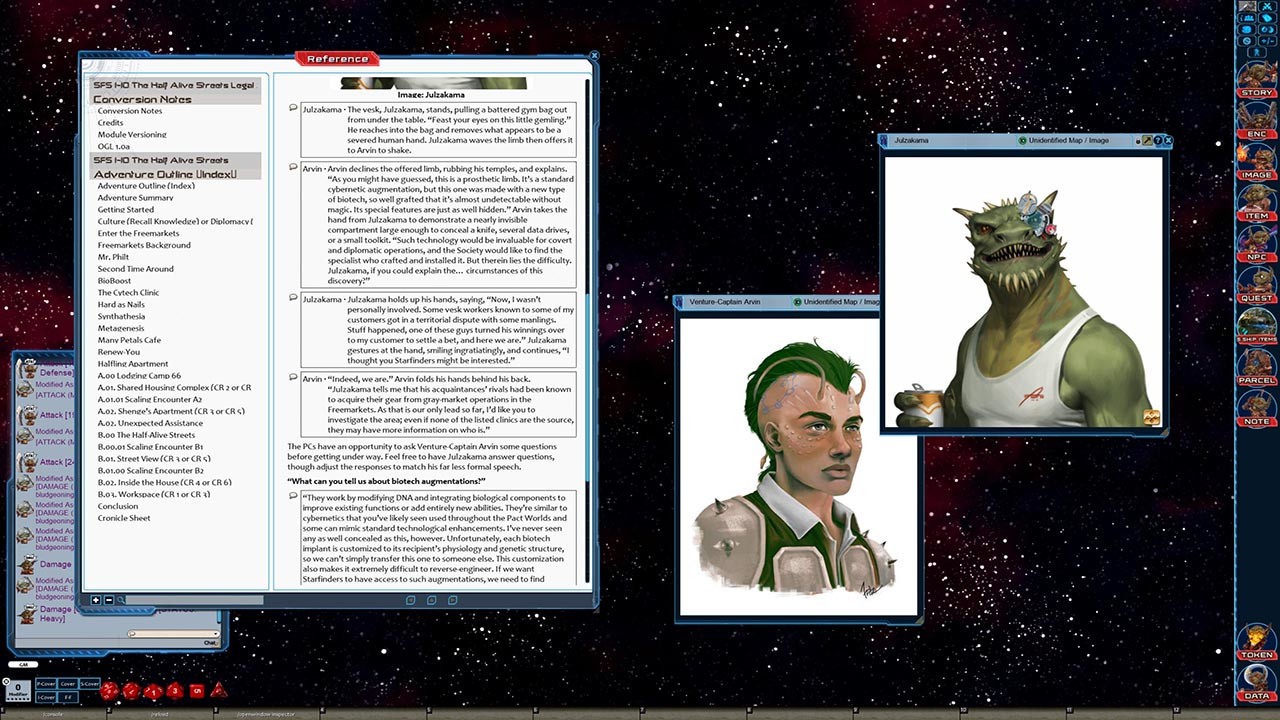Click the Note sidebar button
The image size is (1280, 720).
(x=1256, y=408)
